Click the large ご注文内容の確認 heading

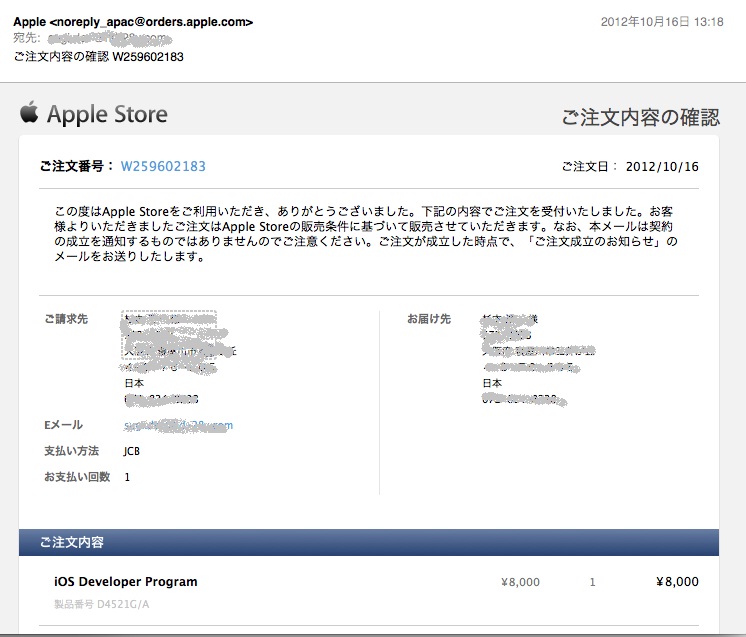[x=640, y=117]
